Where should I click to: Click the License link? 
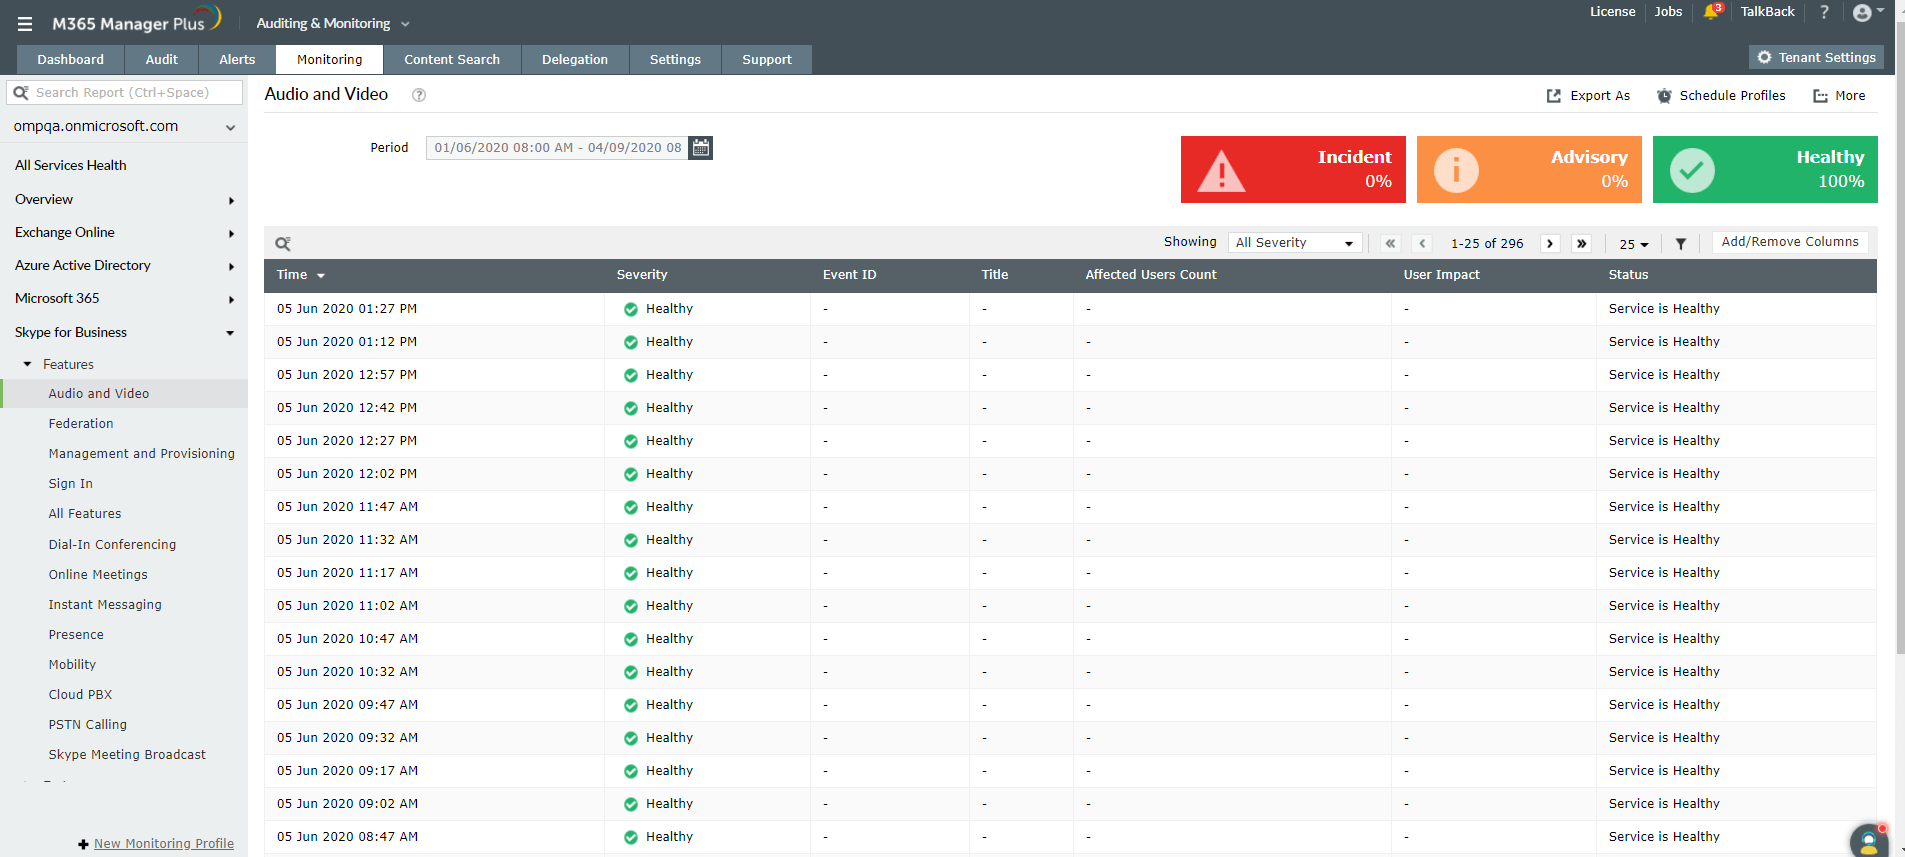point(1613,12)
